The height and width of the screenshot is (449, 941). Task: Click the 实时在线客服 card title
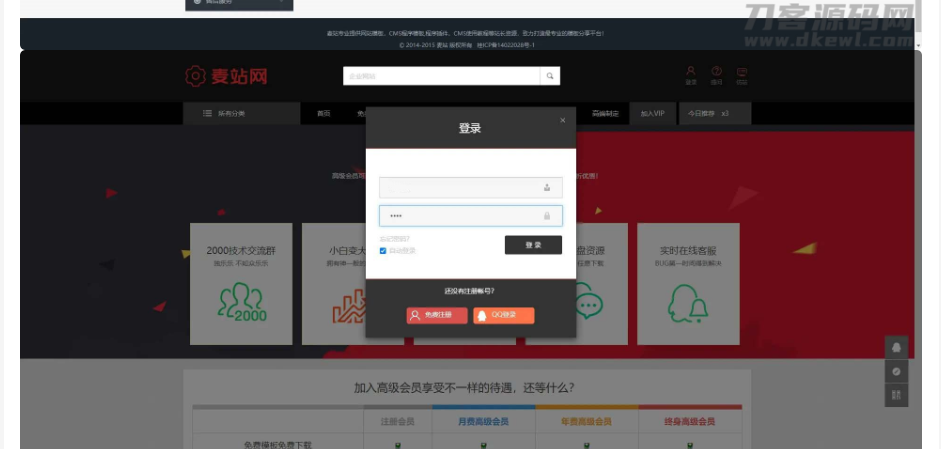pyautogui.click(x=688, y=250)
